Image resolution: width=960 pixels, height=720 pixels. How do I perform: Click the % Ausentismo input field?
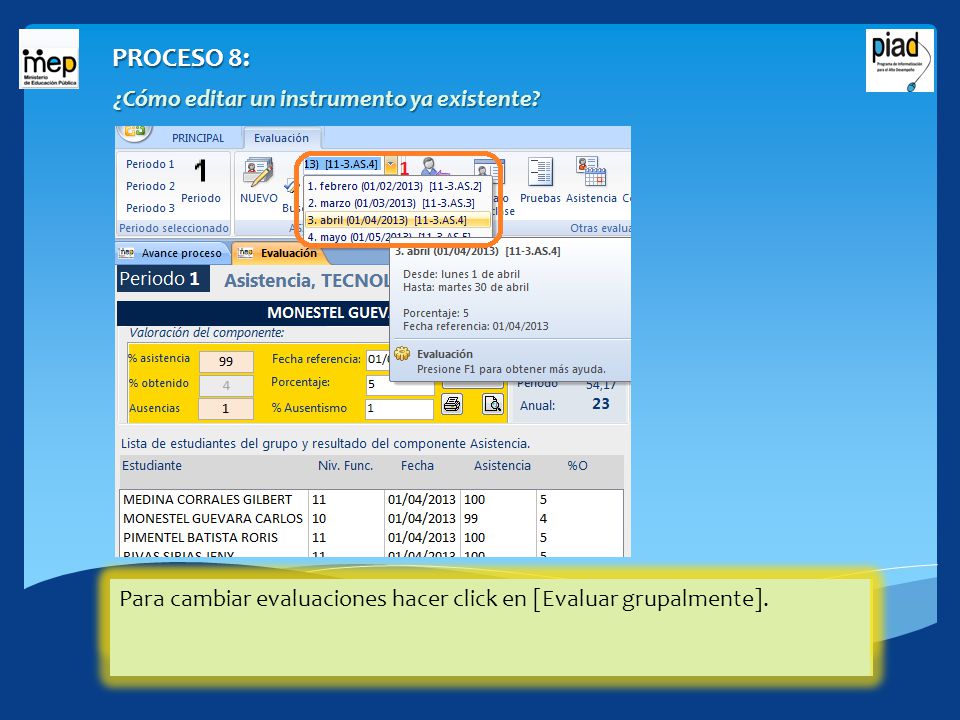pos(399,408)
